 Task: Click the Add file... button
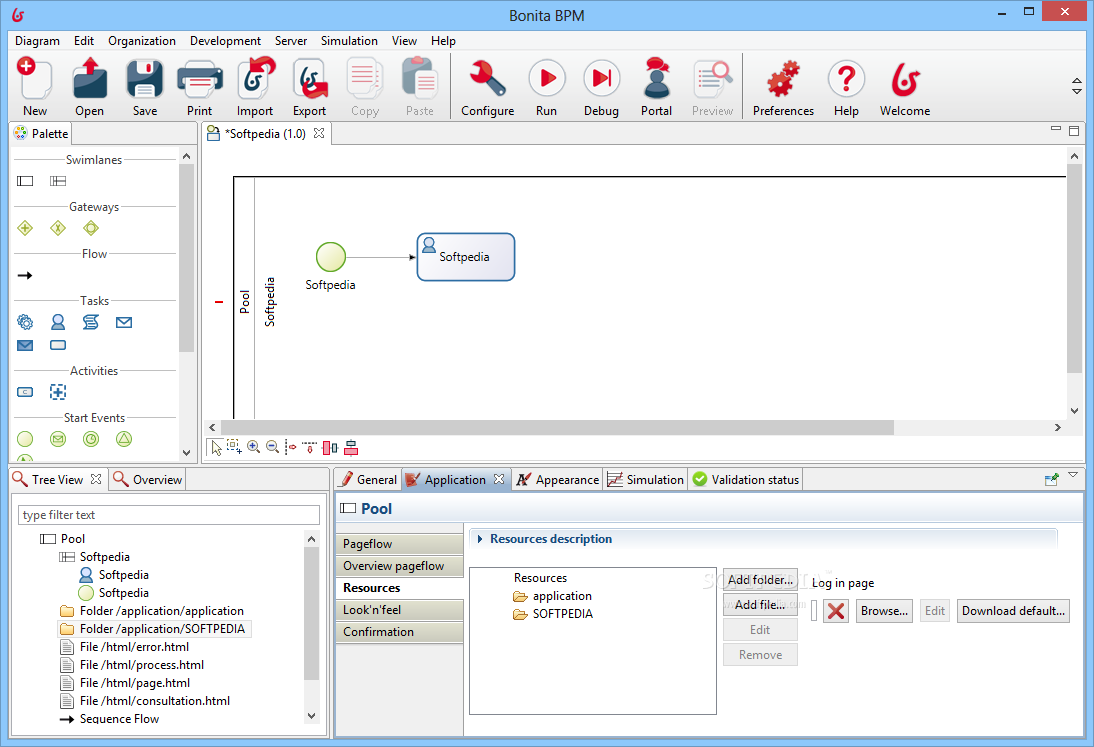(x=760, y=605)
